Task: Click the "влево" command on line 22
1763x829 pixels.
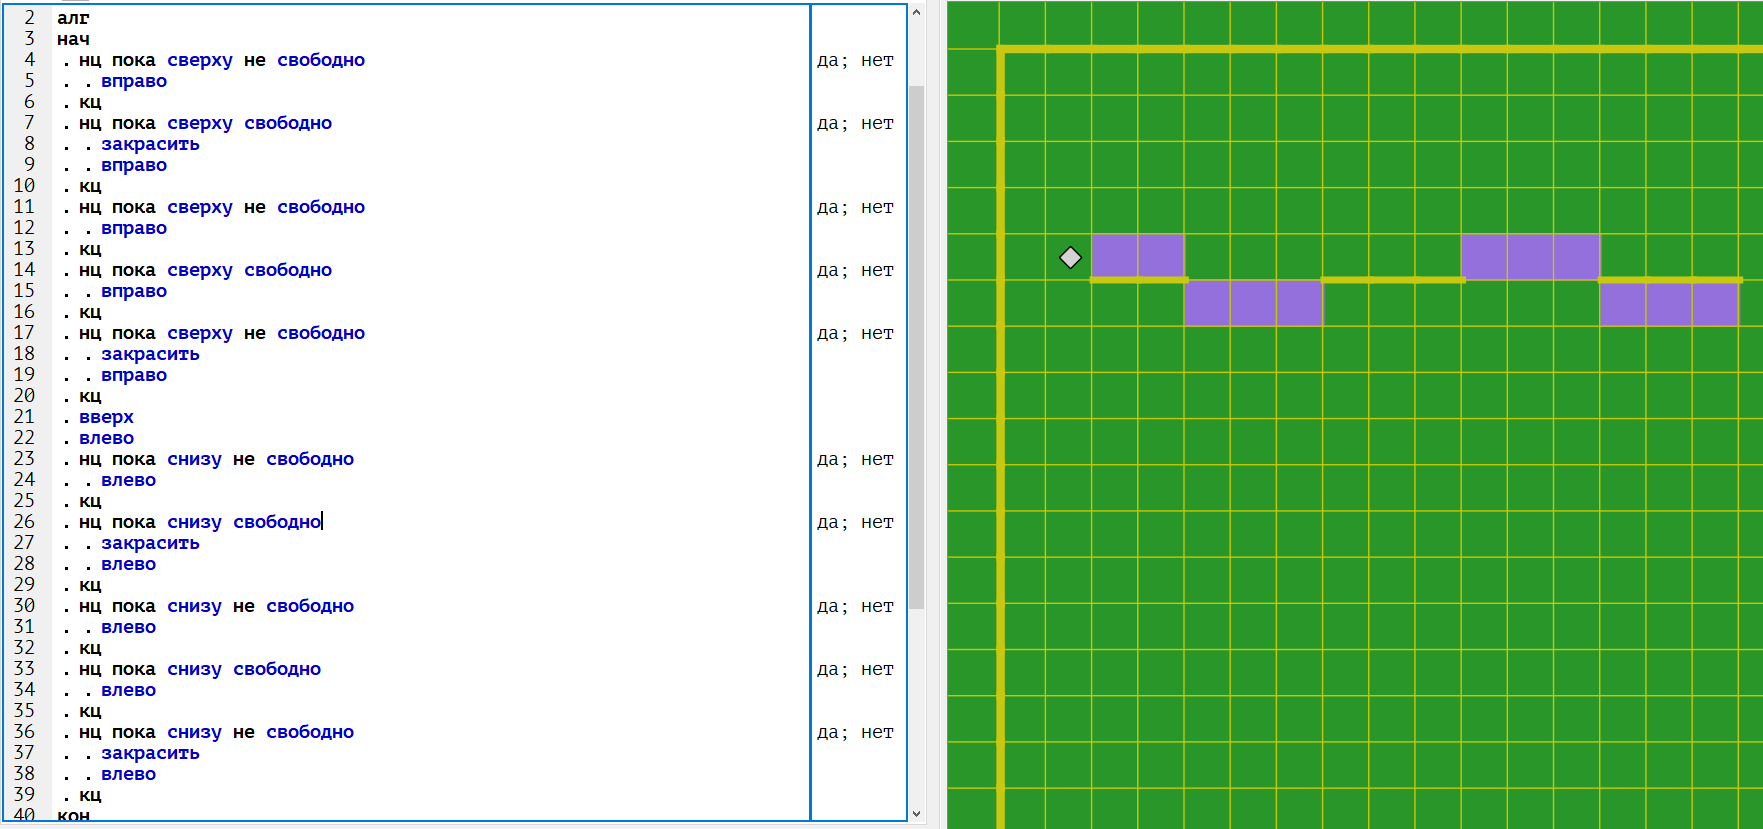Action: 106,438
